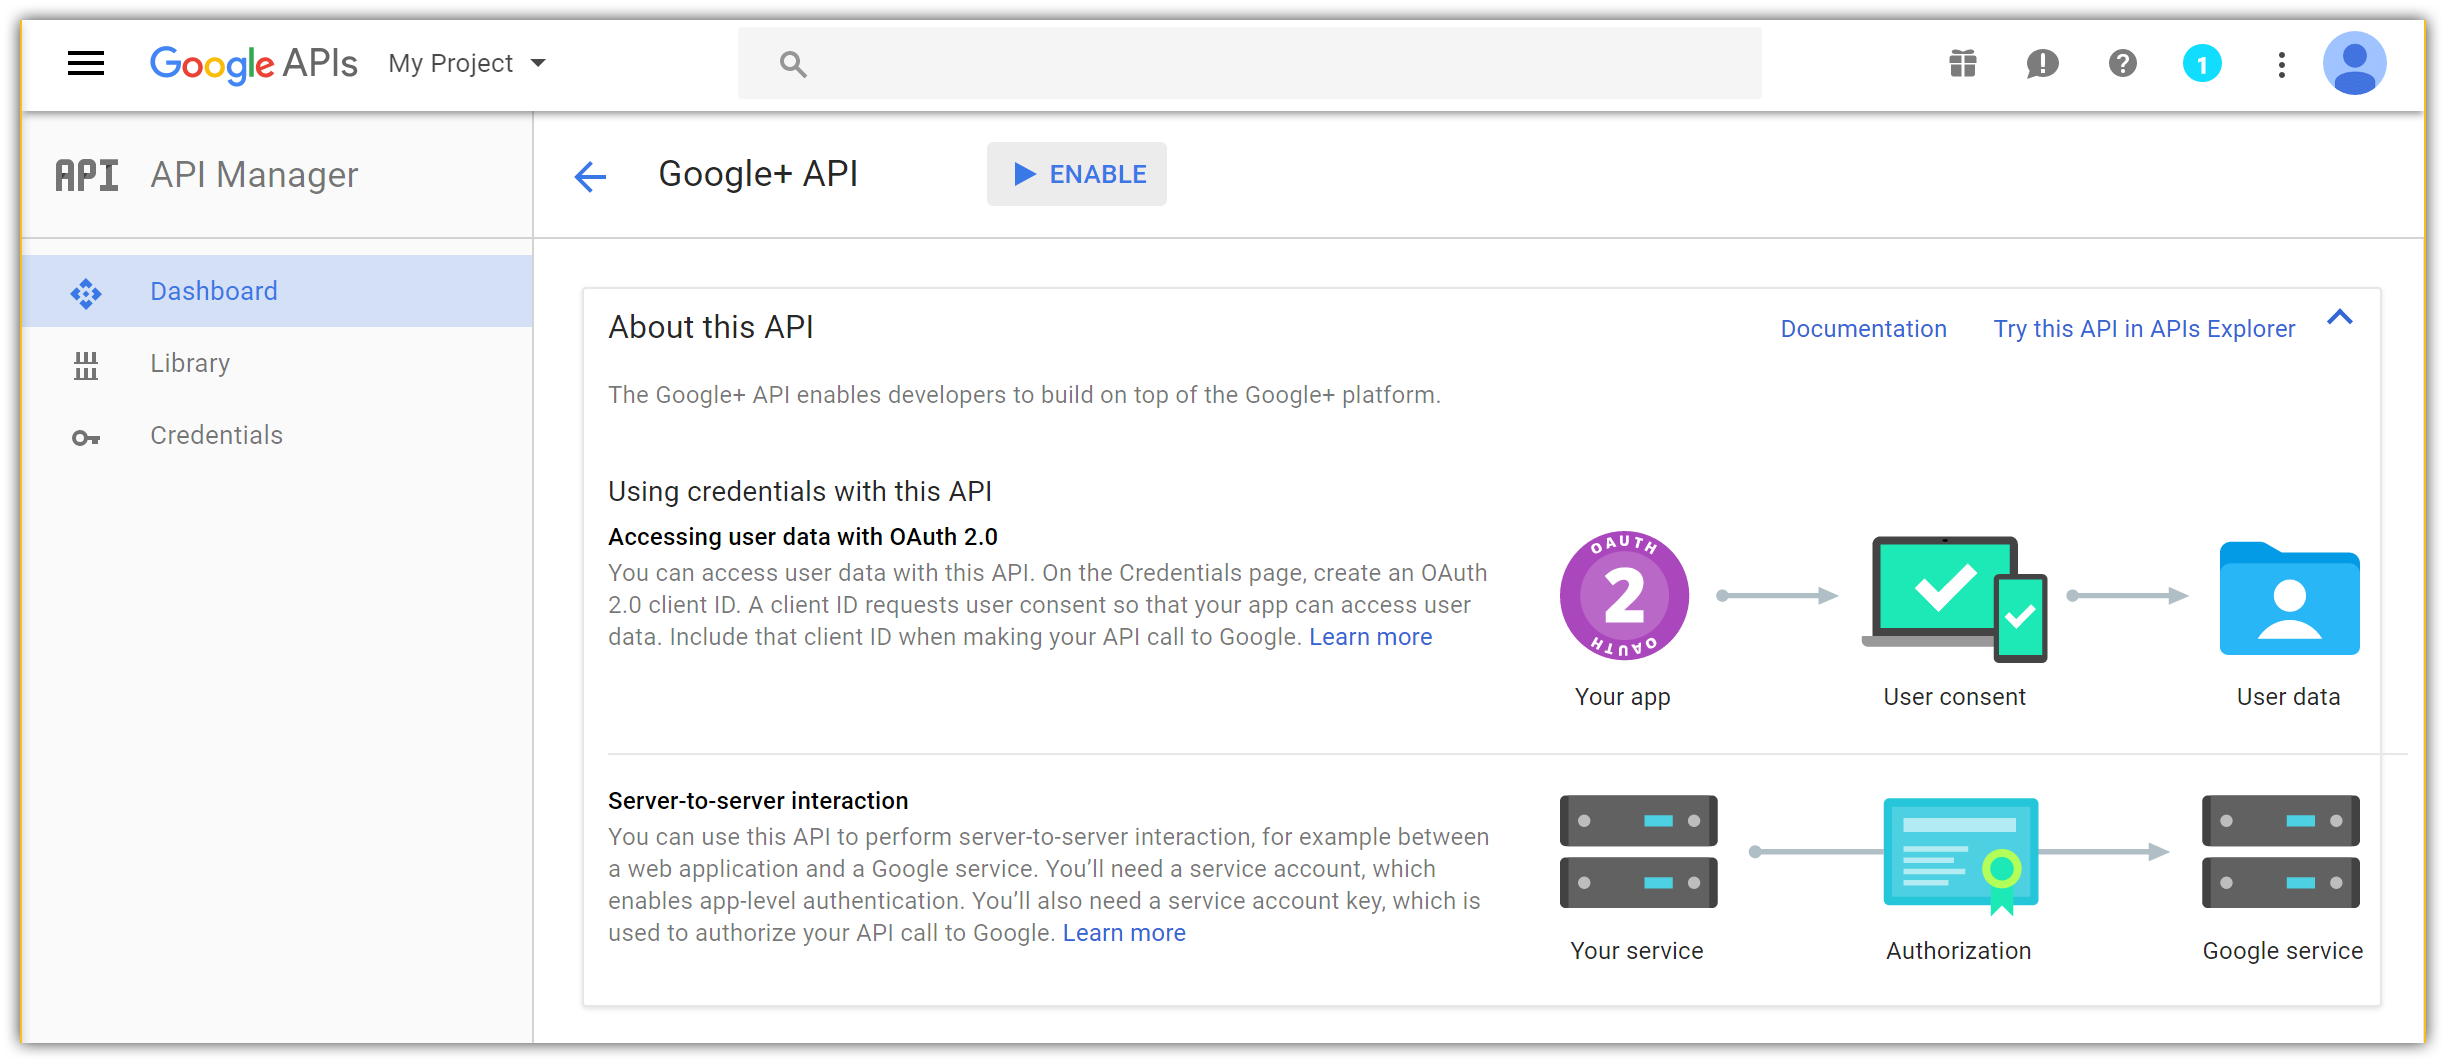Image resolution: width=2446 pixels, height=1063 pixels.
Task: Collapse the About this API card
Action: click(x=2339, y=318)
